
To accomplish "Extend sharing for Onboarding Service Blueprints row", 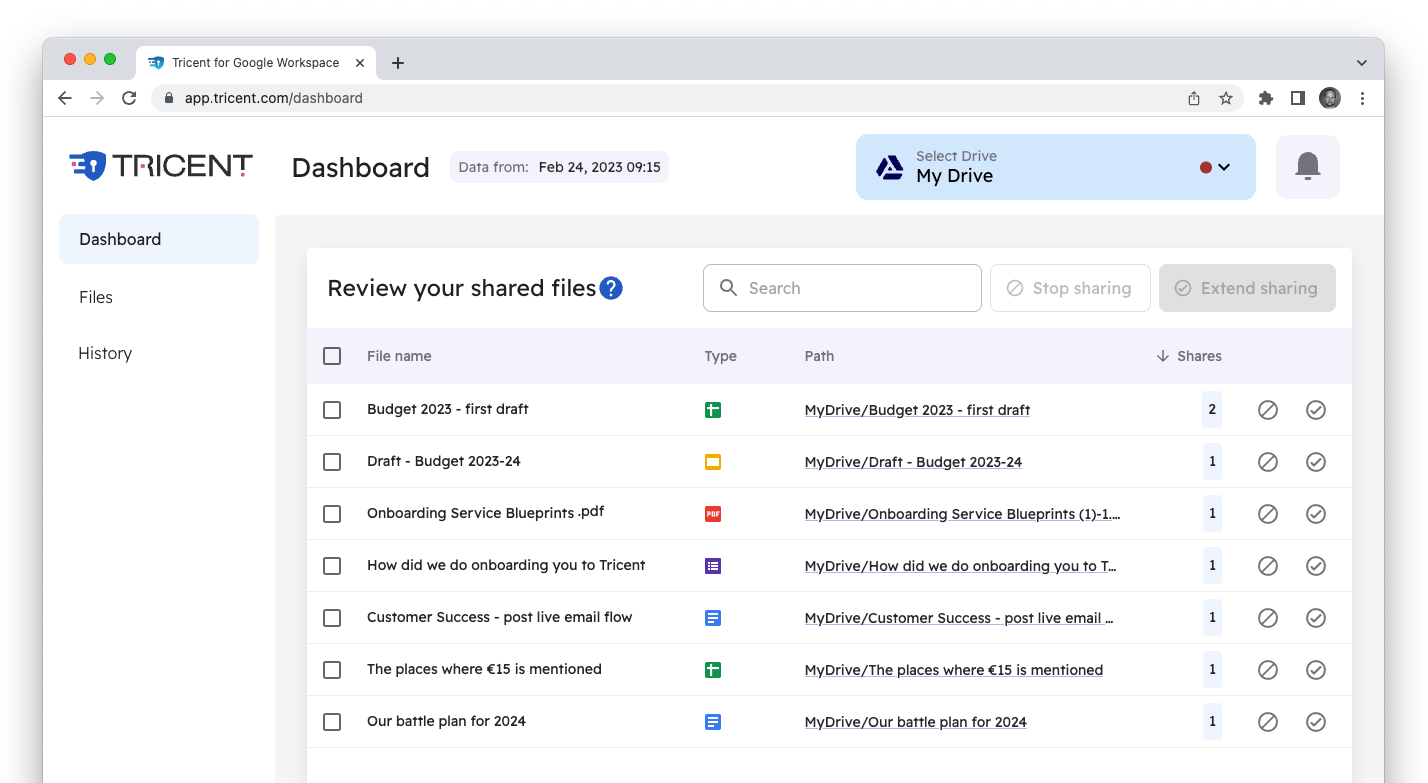I will [1316, 514].
